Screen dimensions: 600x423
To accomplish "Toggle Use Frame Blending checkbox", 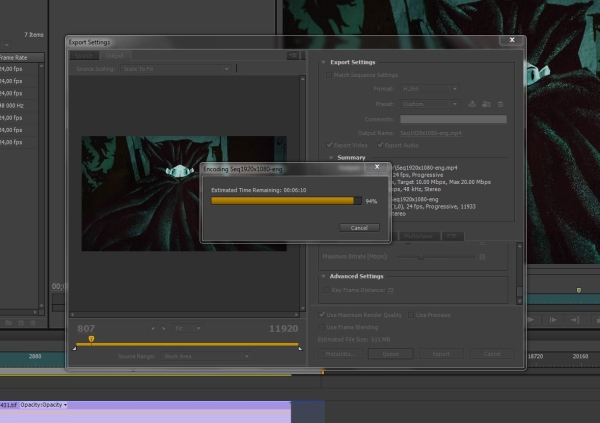I will click(321, 327).
